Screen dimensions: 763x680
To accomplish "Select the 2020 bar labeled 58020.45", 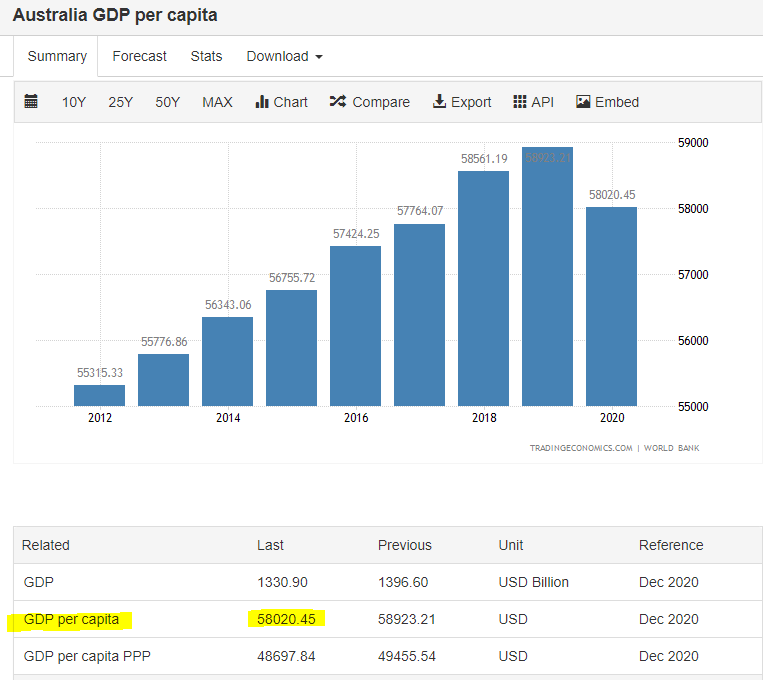I will point(611,307).
